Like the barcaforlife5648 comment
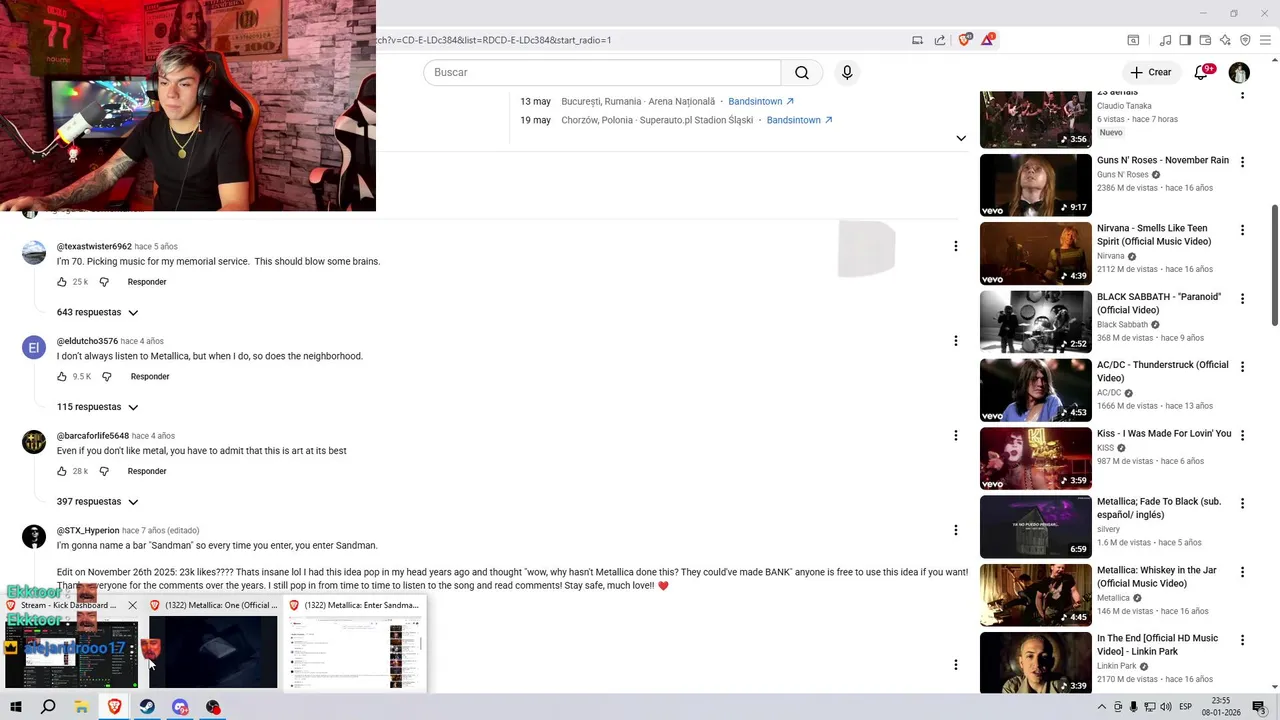This screenshot has height=720, width=1280. (62, 471)
